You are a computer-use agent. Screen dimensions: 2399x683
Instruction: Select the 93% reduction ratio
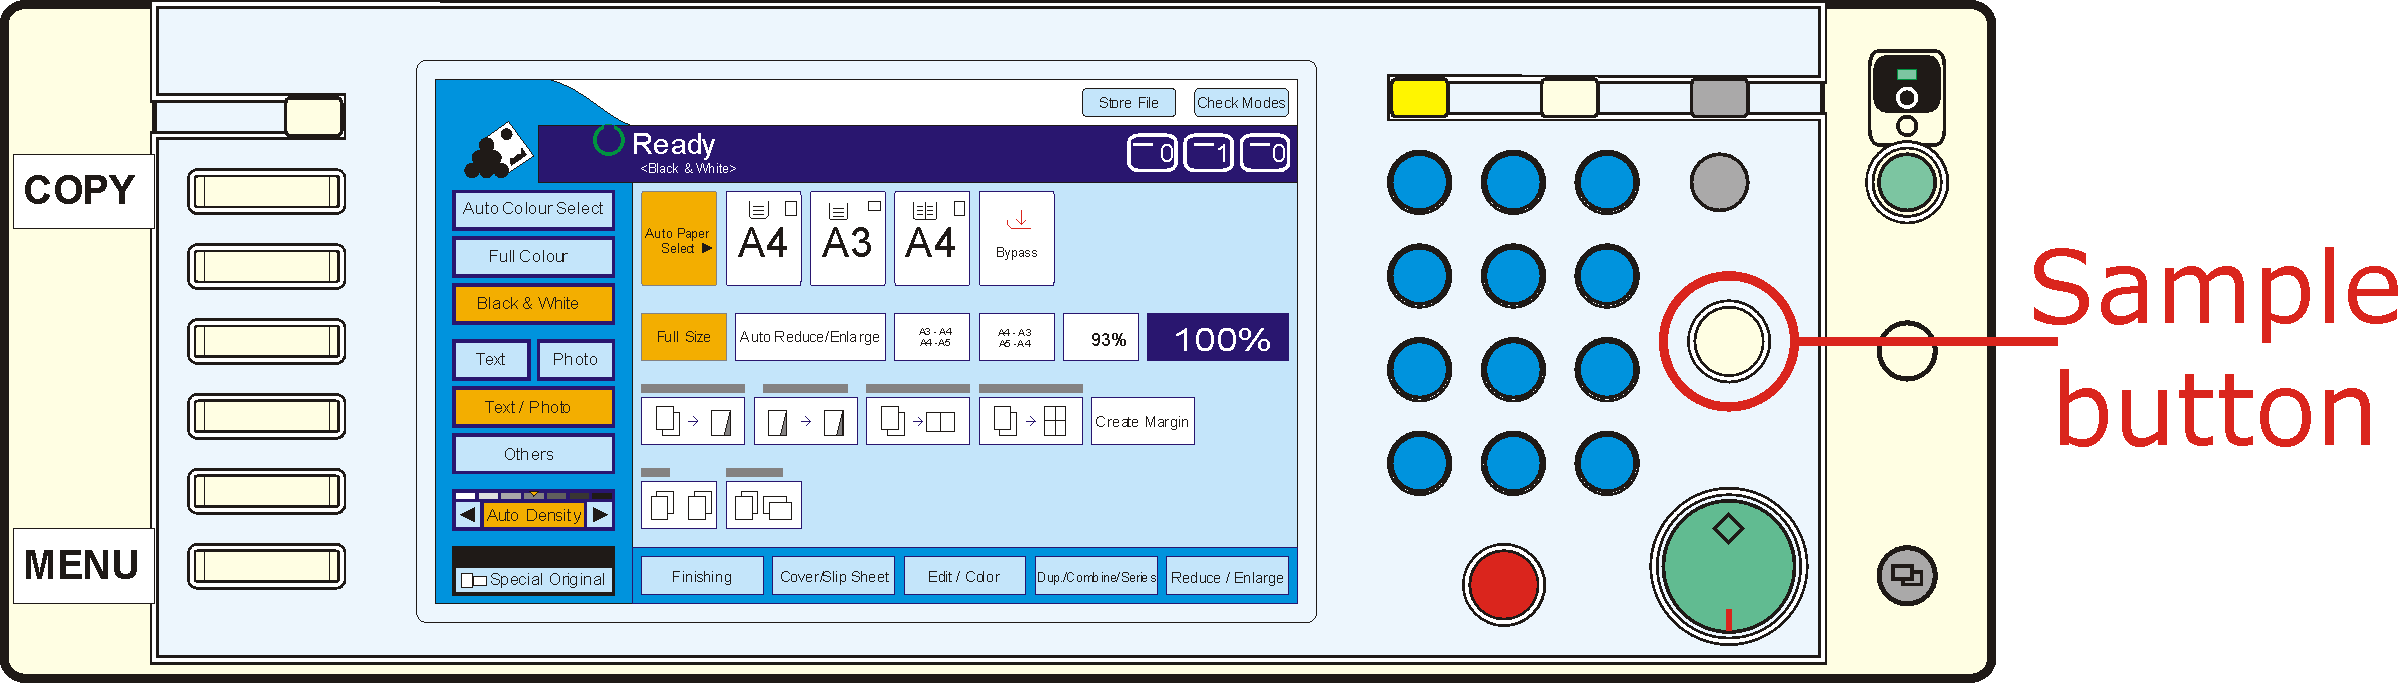[1100, 338]
